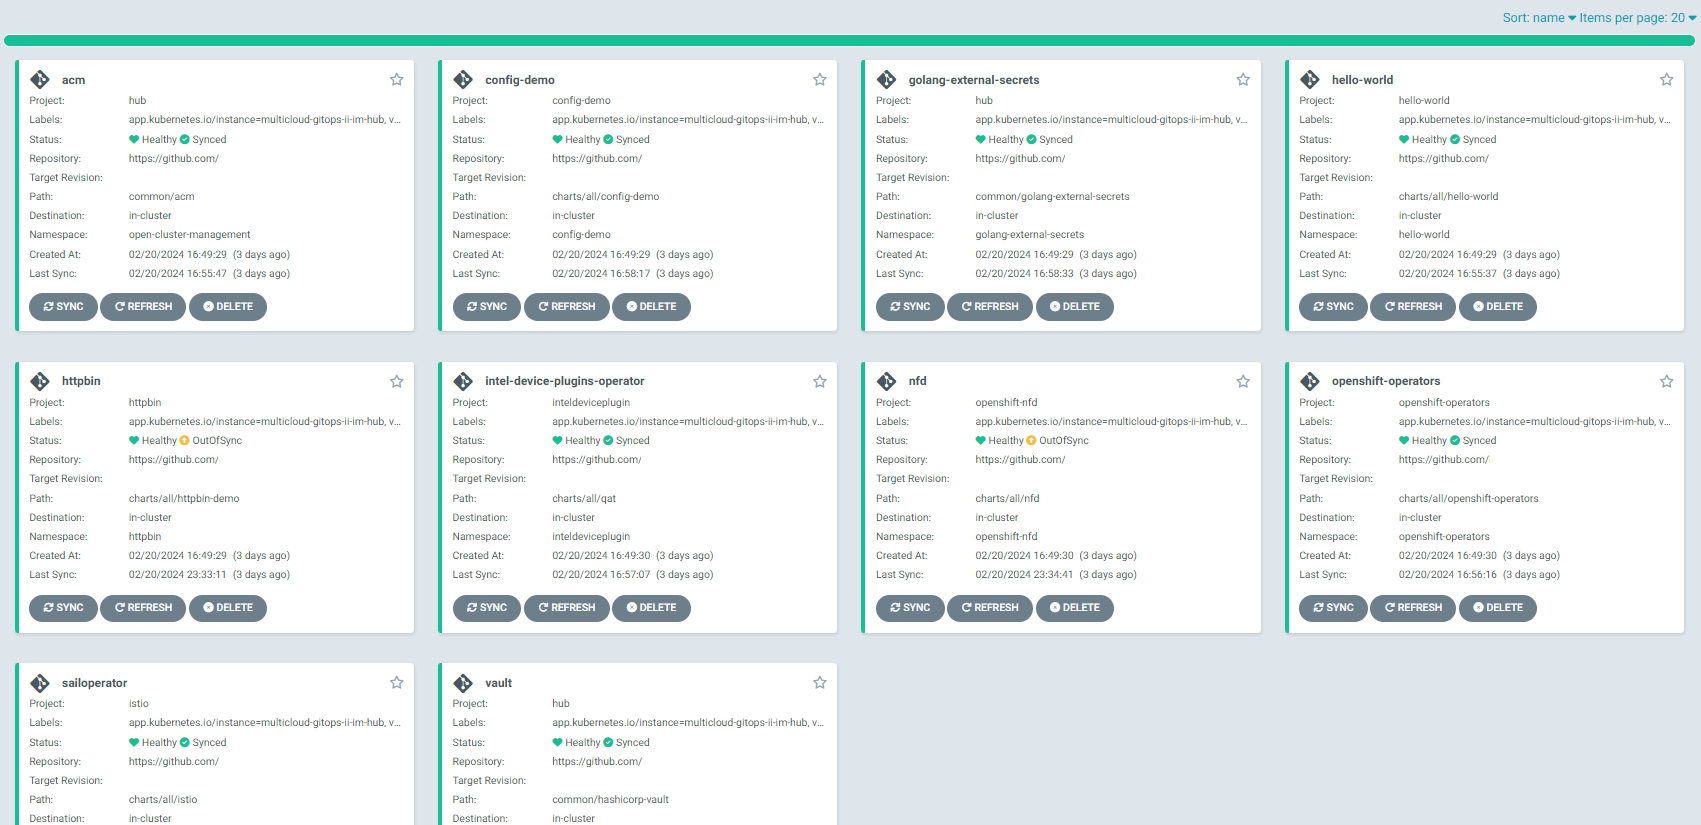This screenshot has height=825, width=1701.
Task: Click the sailoperator application icon
Action: click(x=40, y=683)
